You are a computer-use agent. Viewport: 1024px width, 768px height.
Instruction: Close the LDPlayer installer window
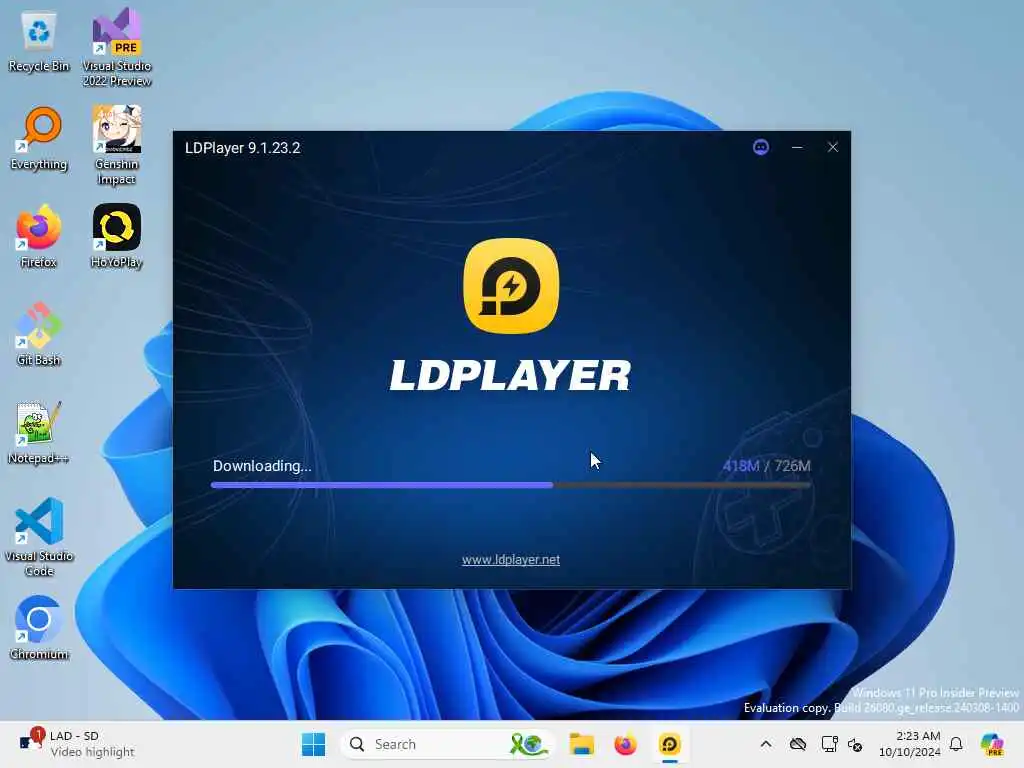[x=833, y=148]
